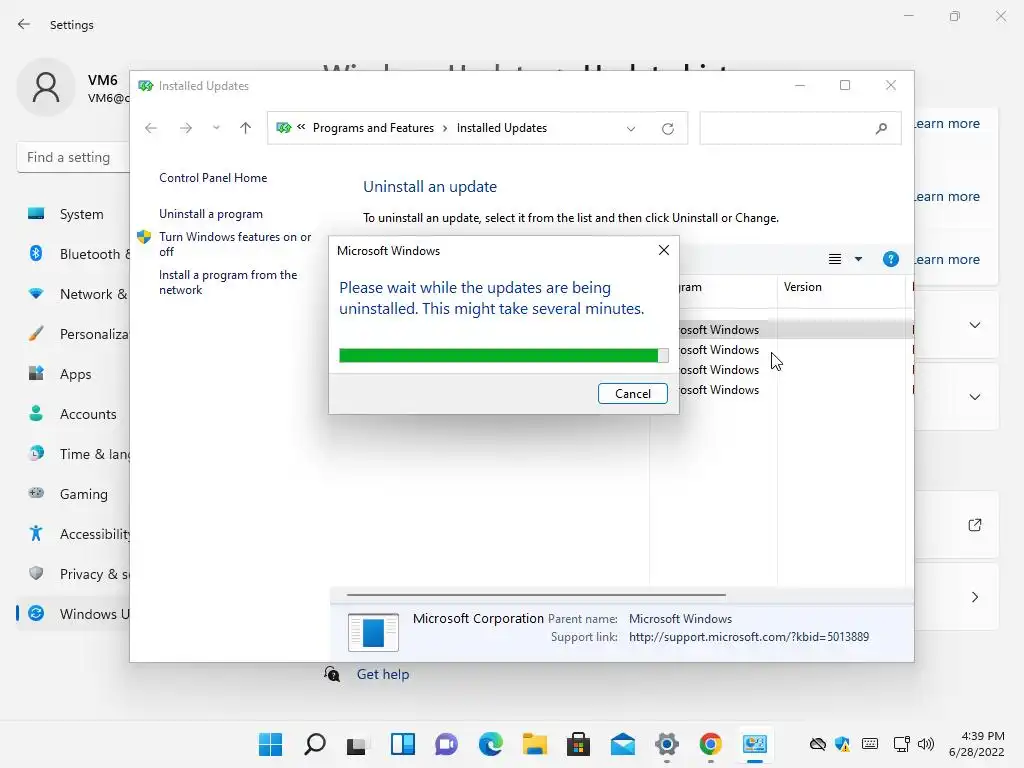Go up one folder level
The width and height of the screenshot is (1024, 768).
246,128
